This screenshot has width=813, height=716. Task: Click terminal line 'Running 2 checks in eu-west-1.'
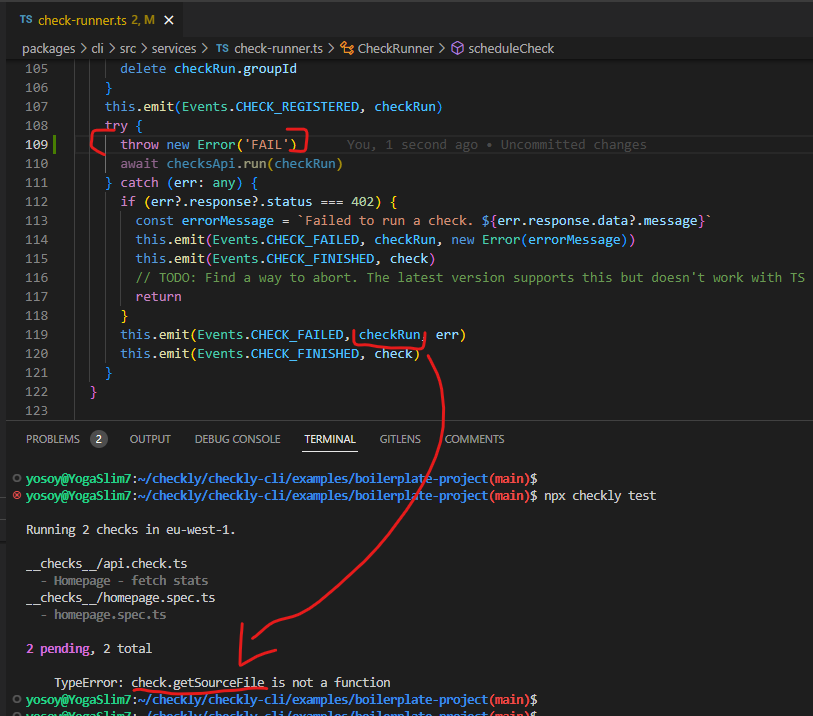click(131, 530)
